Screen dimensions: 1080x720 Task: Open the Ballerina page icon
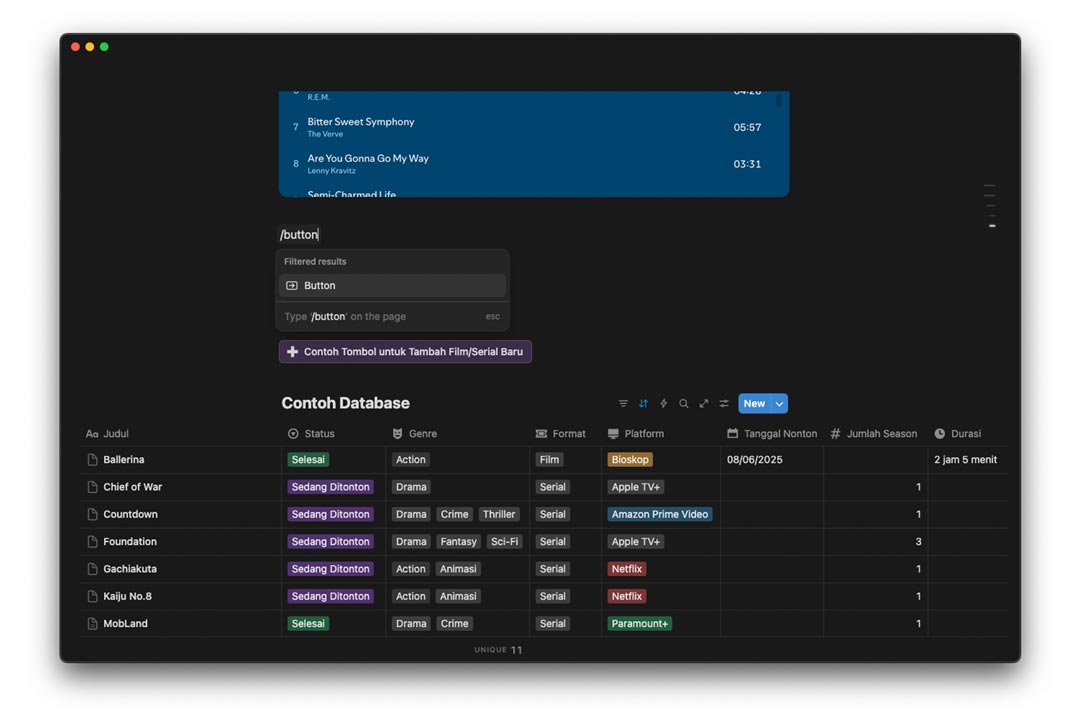coord(93,460)
